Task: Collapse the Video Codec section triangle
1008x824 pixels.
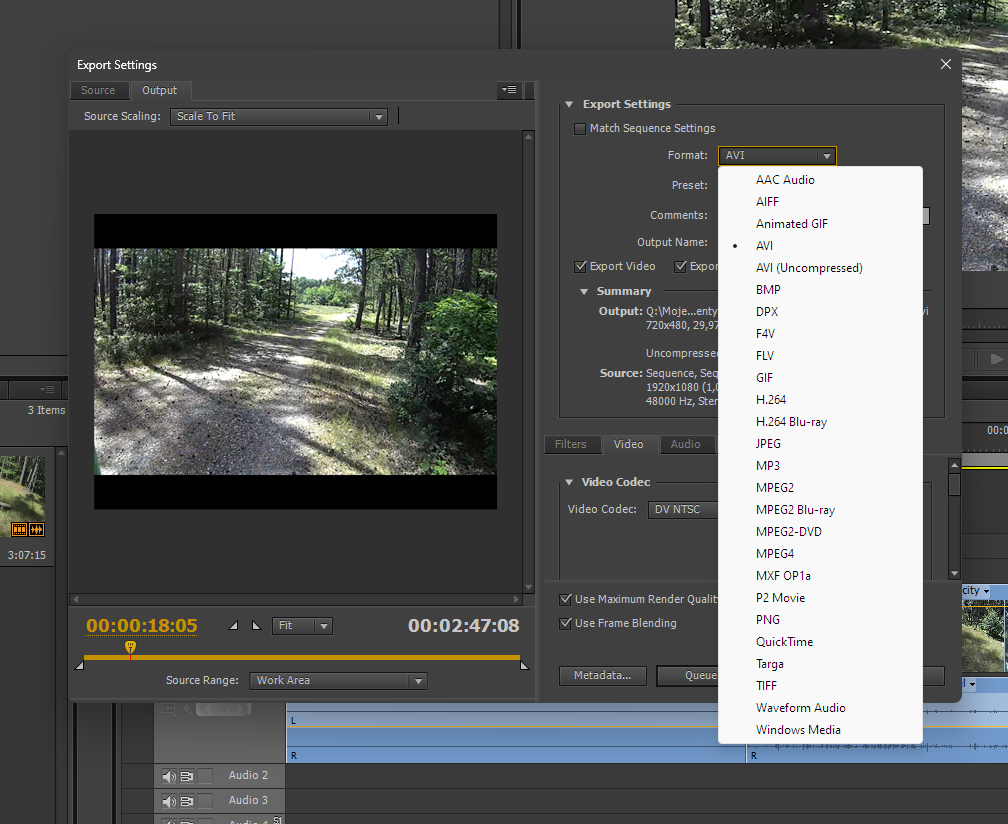Action: [x=569, y=482]
